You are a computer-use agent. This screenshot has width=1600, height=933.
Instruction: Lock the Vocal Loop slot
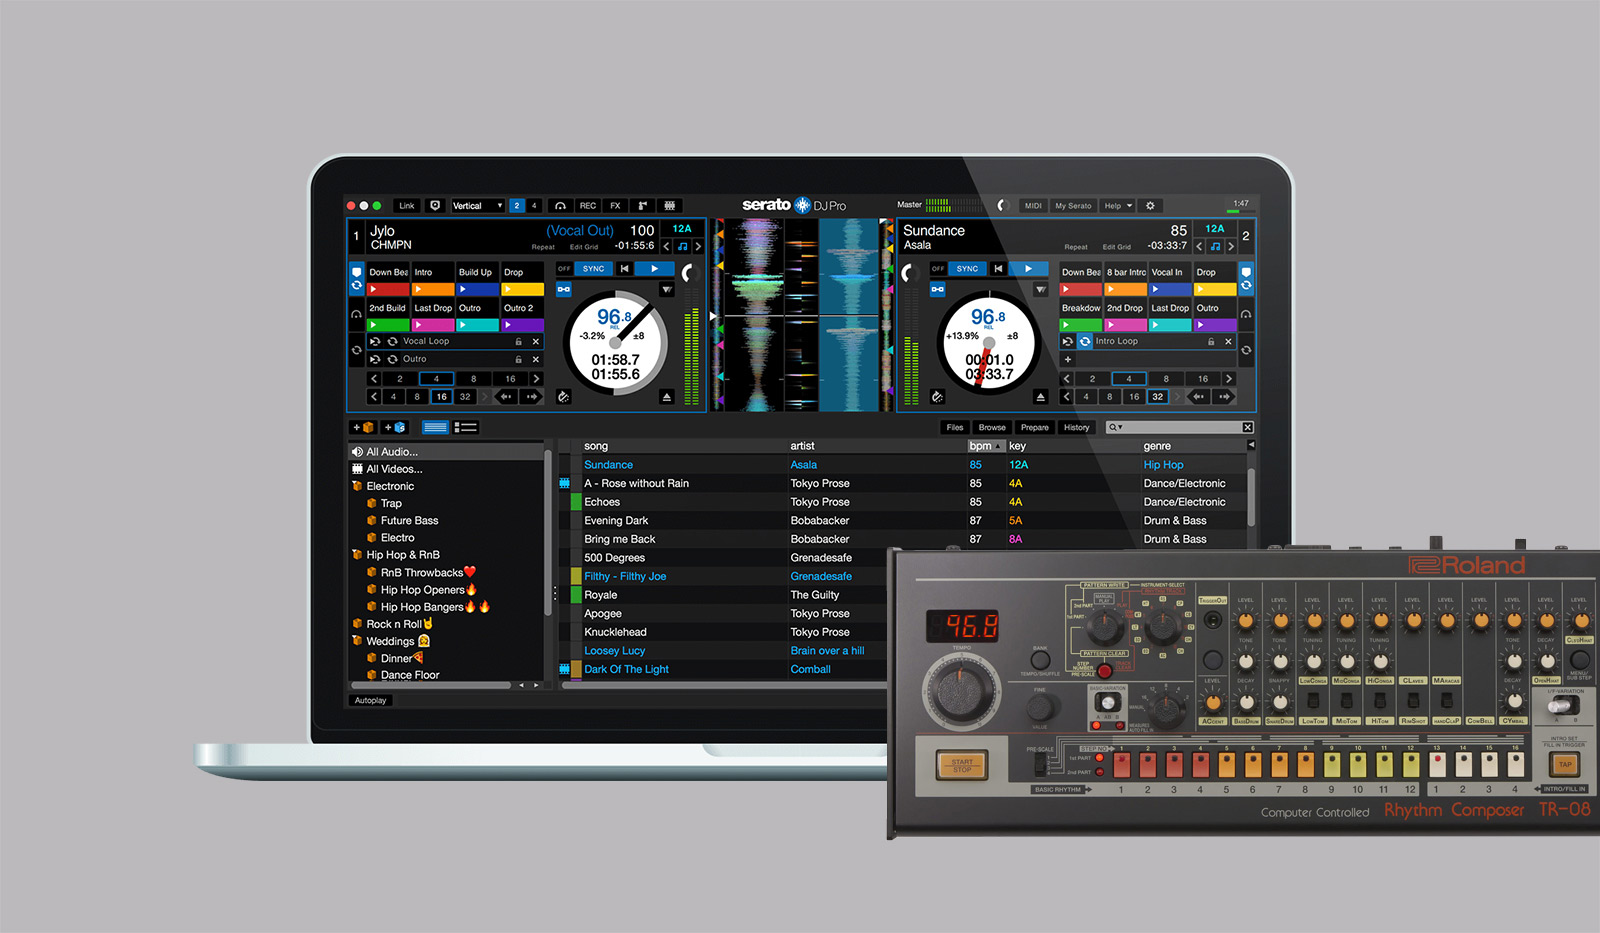[518, 342]
